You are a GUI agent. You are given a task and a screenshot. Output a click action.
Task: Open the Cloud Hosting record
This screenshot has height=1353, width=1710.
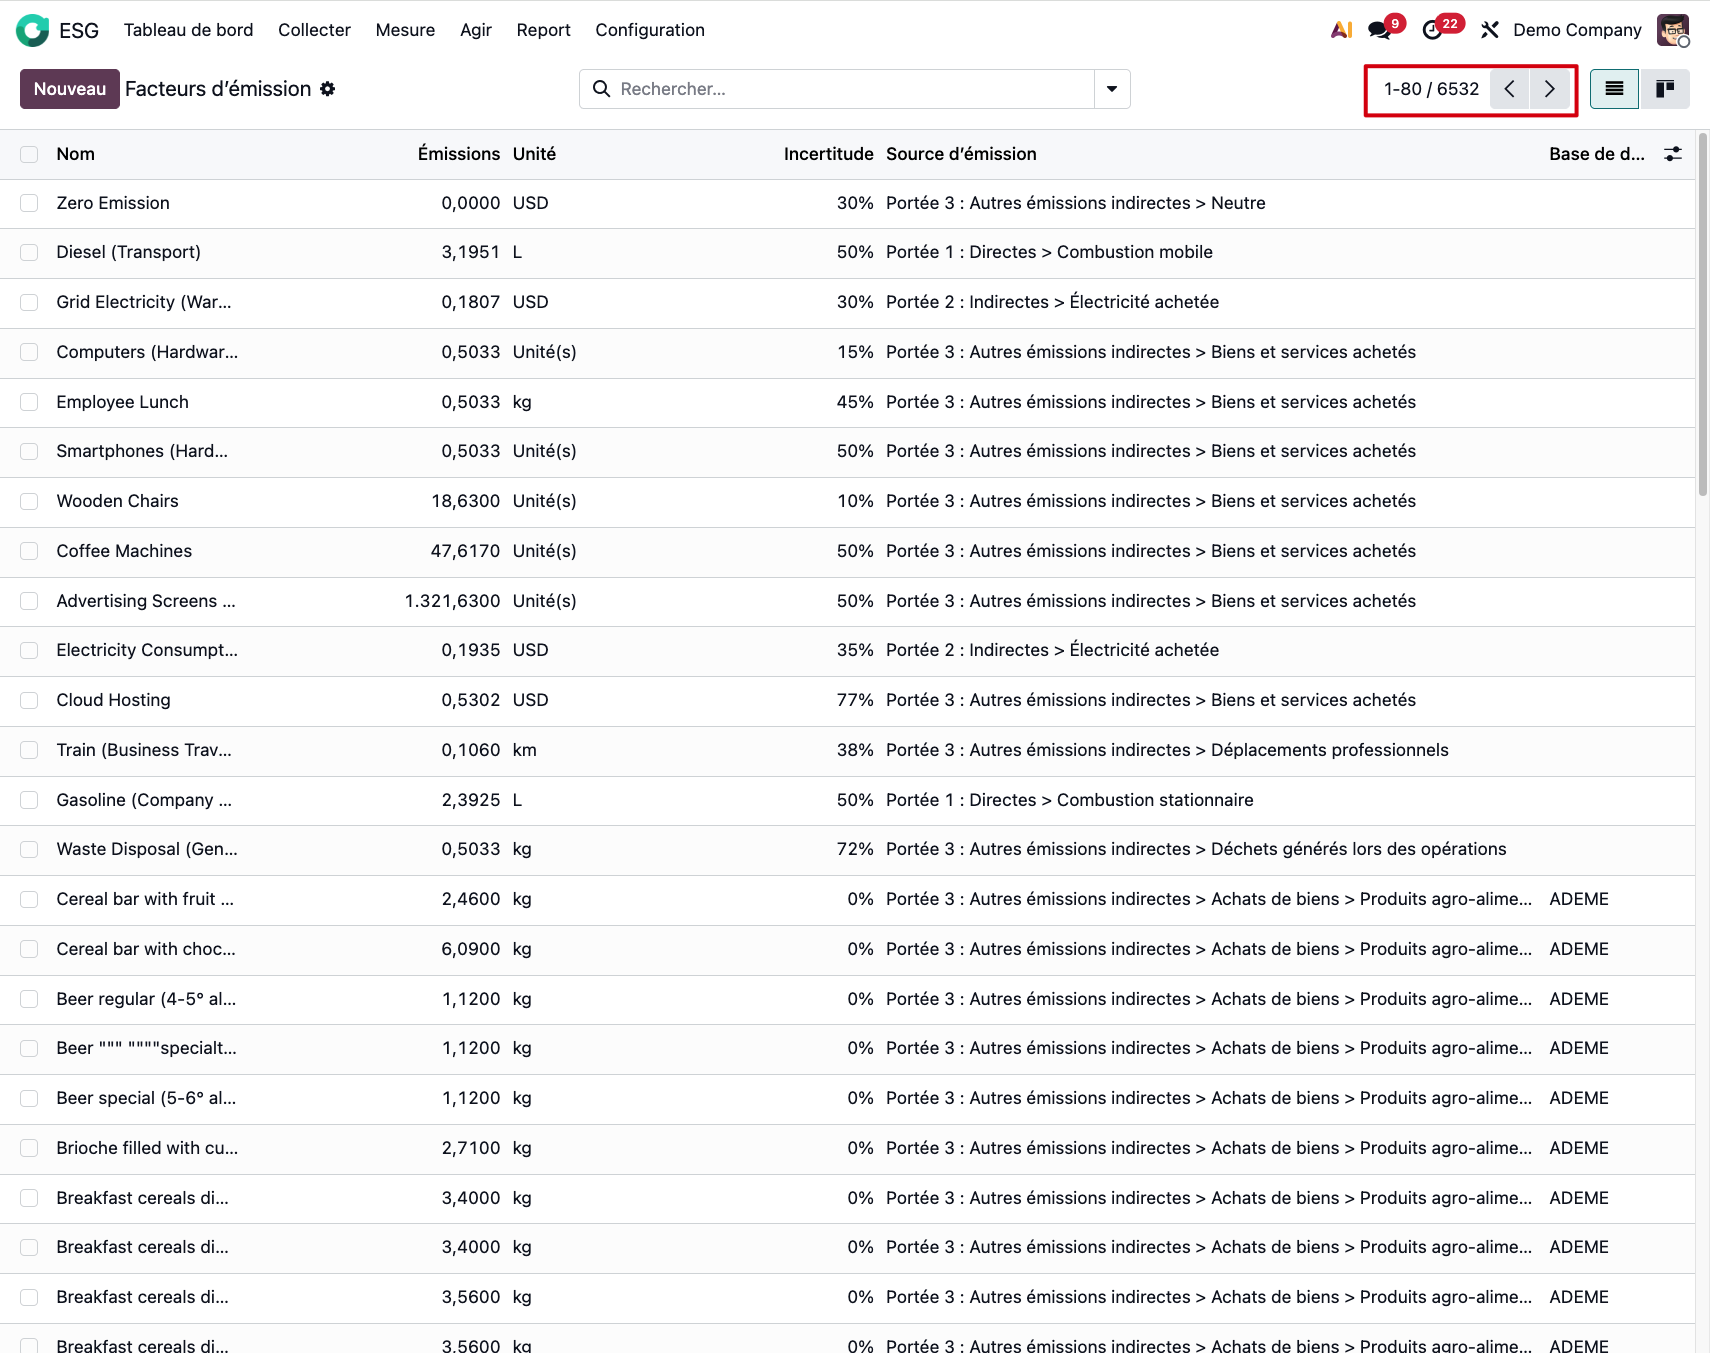(113, 700)
